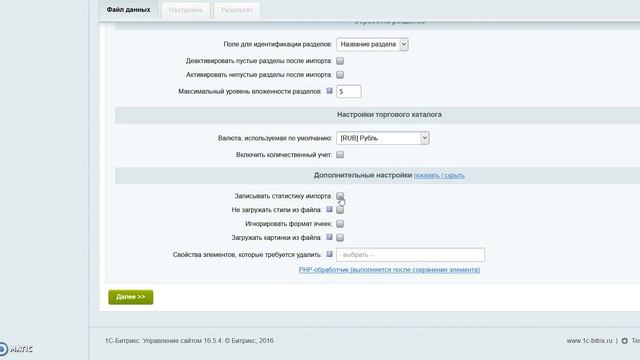Enable 'Загружать картинки из файла' checkbox
The image size is (640, 360).
tap(340, 238)
